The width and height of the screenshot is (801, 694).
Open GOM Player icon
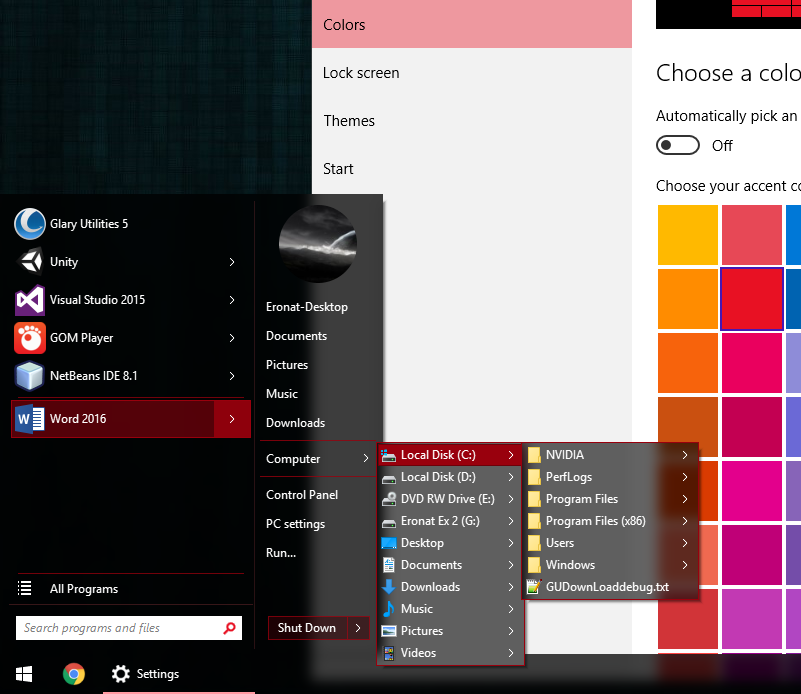pos(30,338)
